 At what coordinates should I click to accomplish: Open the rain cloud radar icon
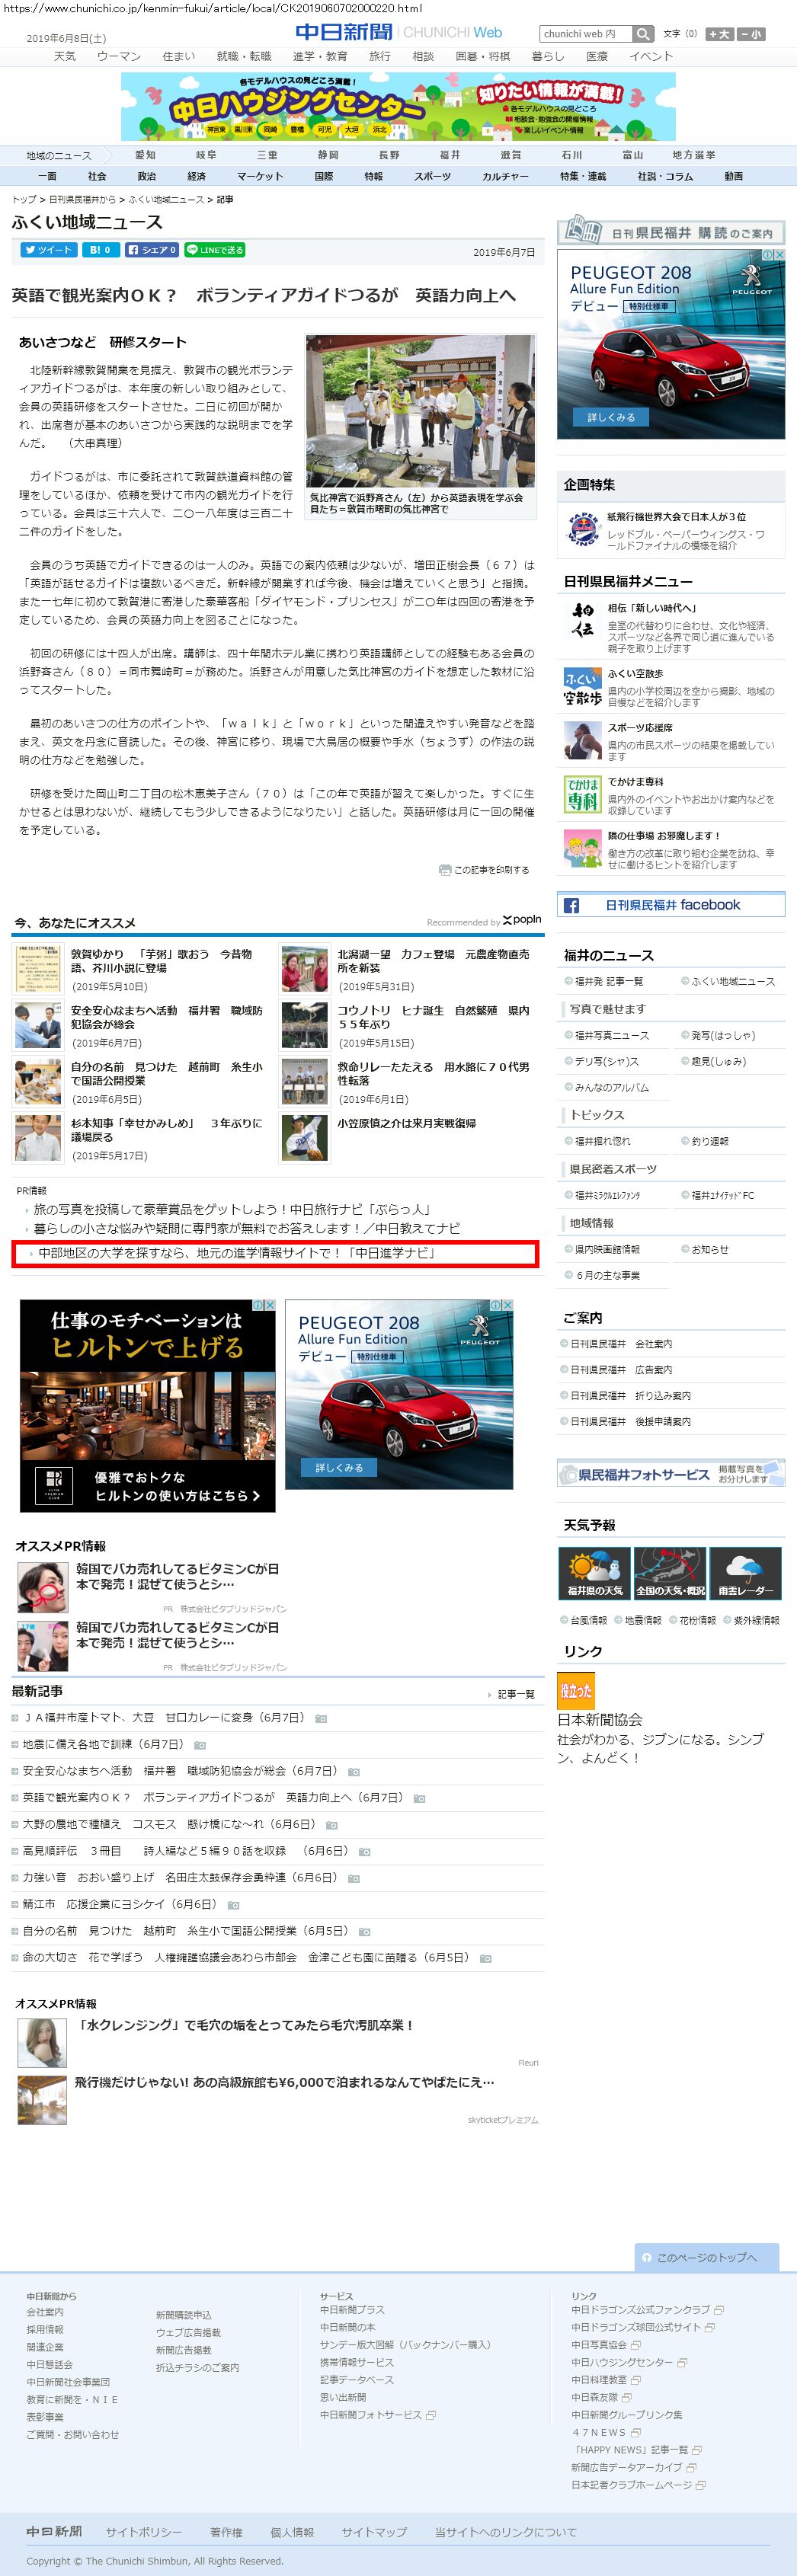click(x=746, y=1573)
